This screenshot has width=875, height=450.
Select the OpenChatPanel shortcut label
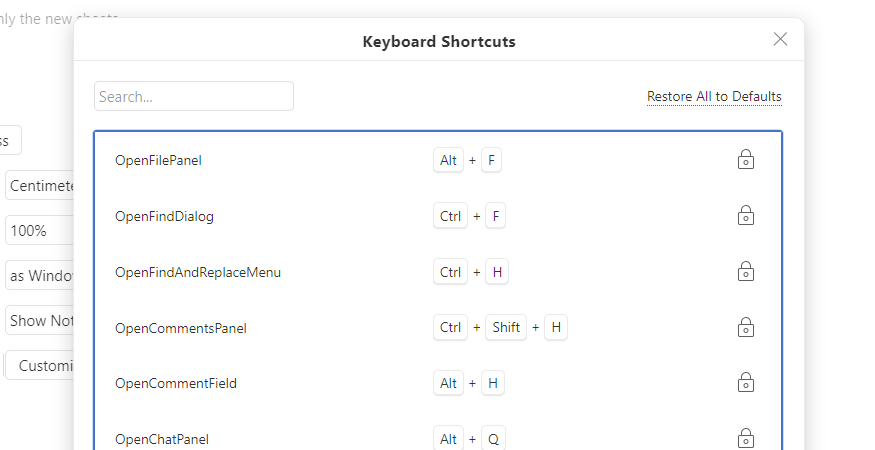tap(162, 439)
